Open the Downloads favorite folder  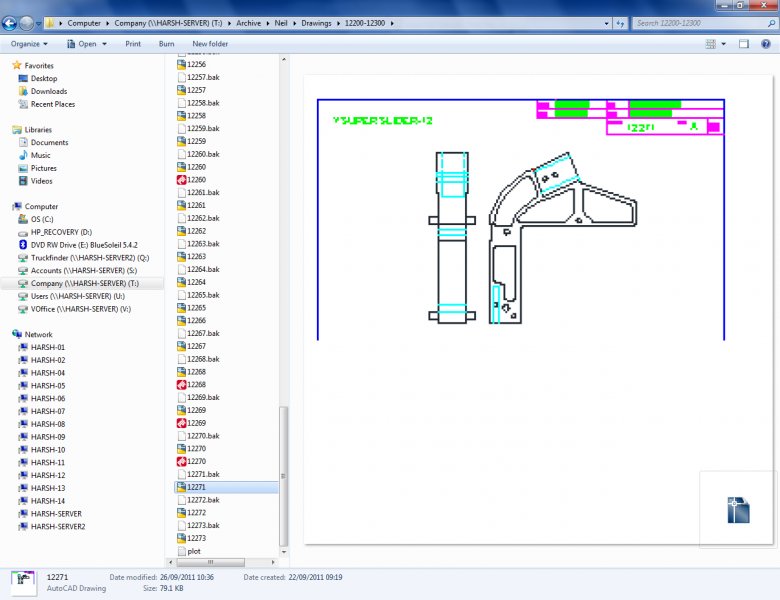(48, 91)
